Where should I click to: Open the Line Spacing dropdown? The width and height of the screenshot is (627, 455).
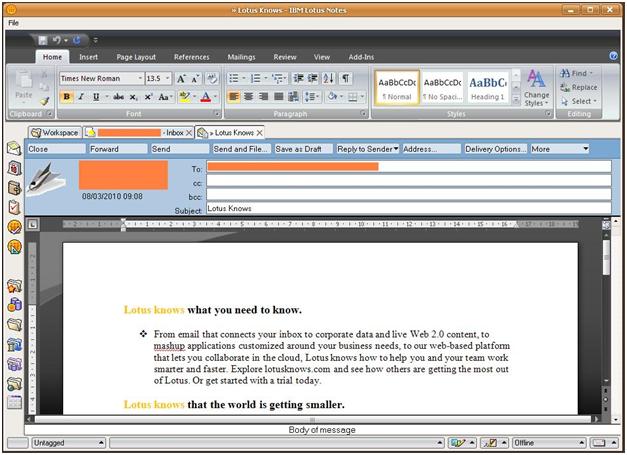[x=311, y=96]
